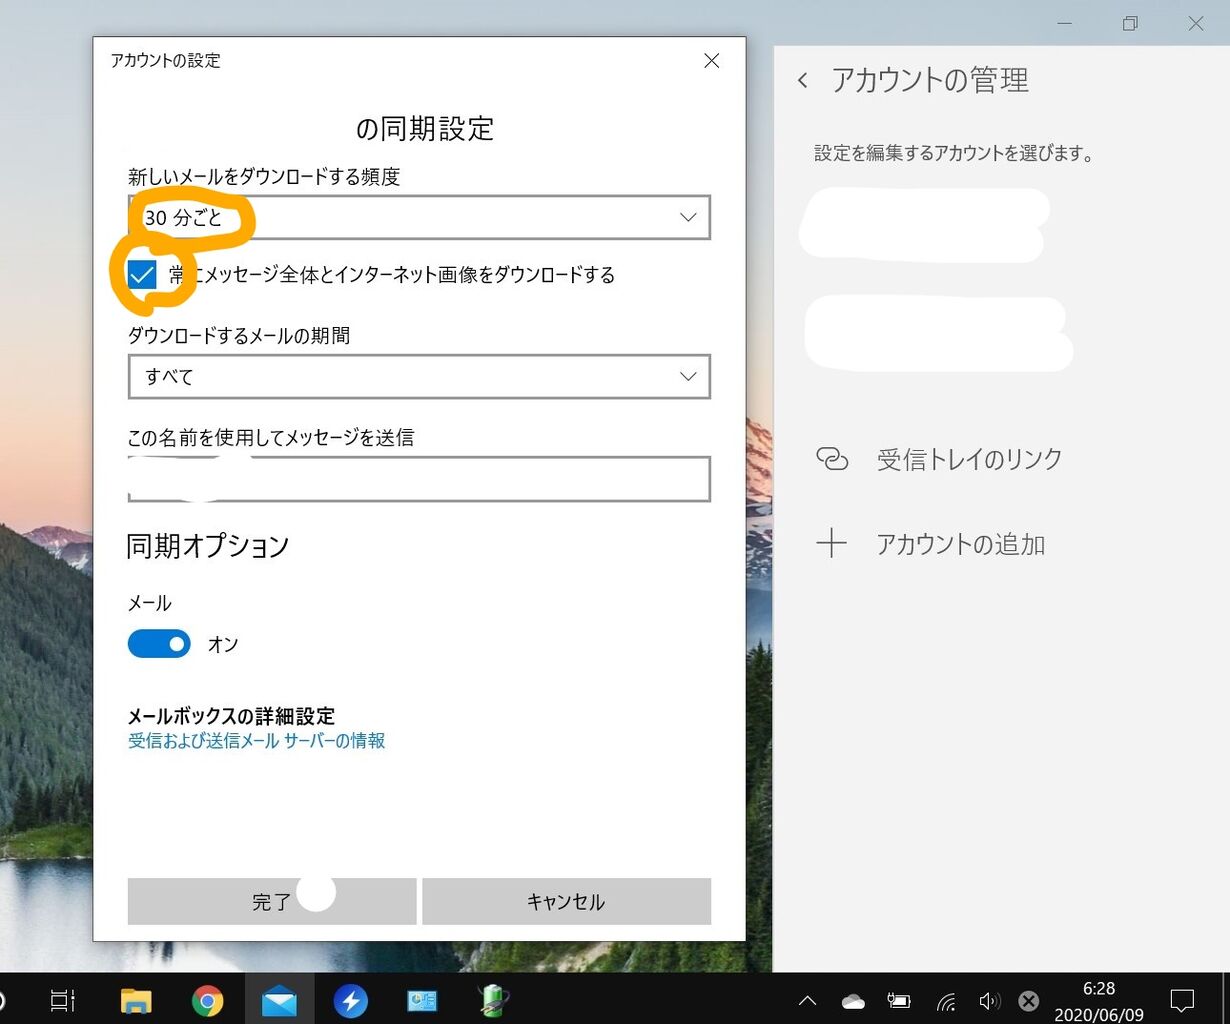Click the OneDrive cloud icon in the system tray
1230x1024 pixels.
pos(853,999)
